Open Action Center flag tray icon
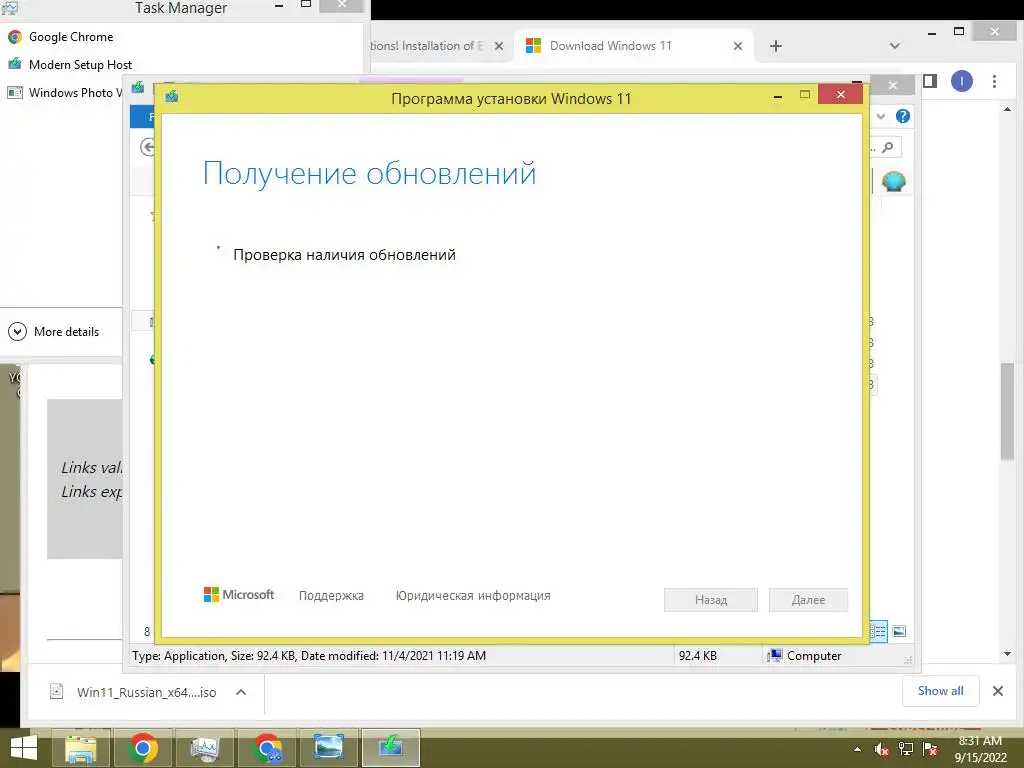This screenshot has width=1024, height=768. click(930, 750)
